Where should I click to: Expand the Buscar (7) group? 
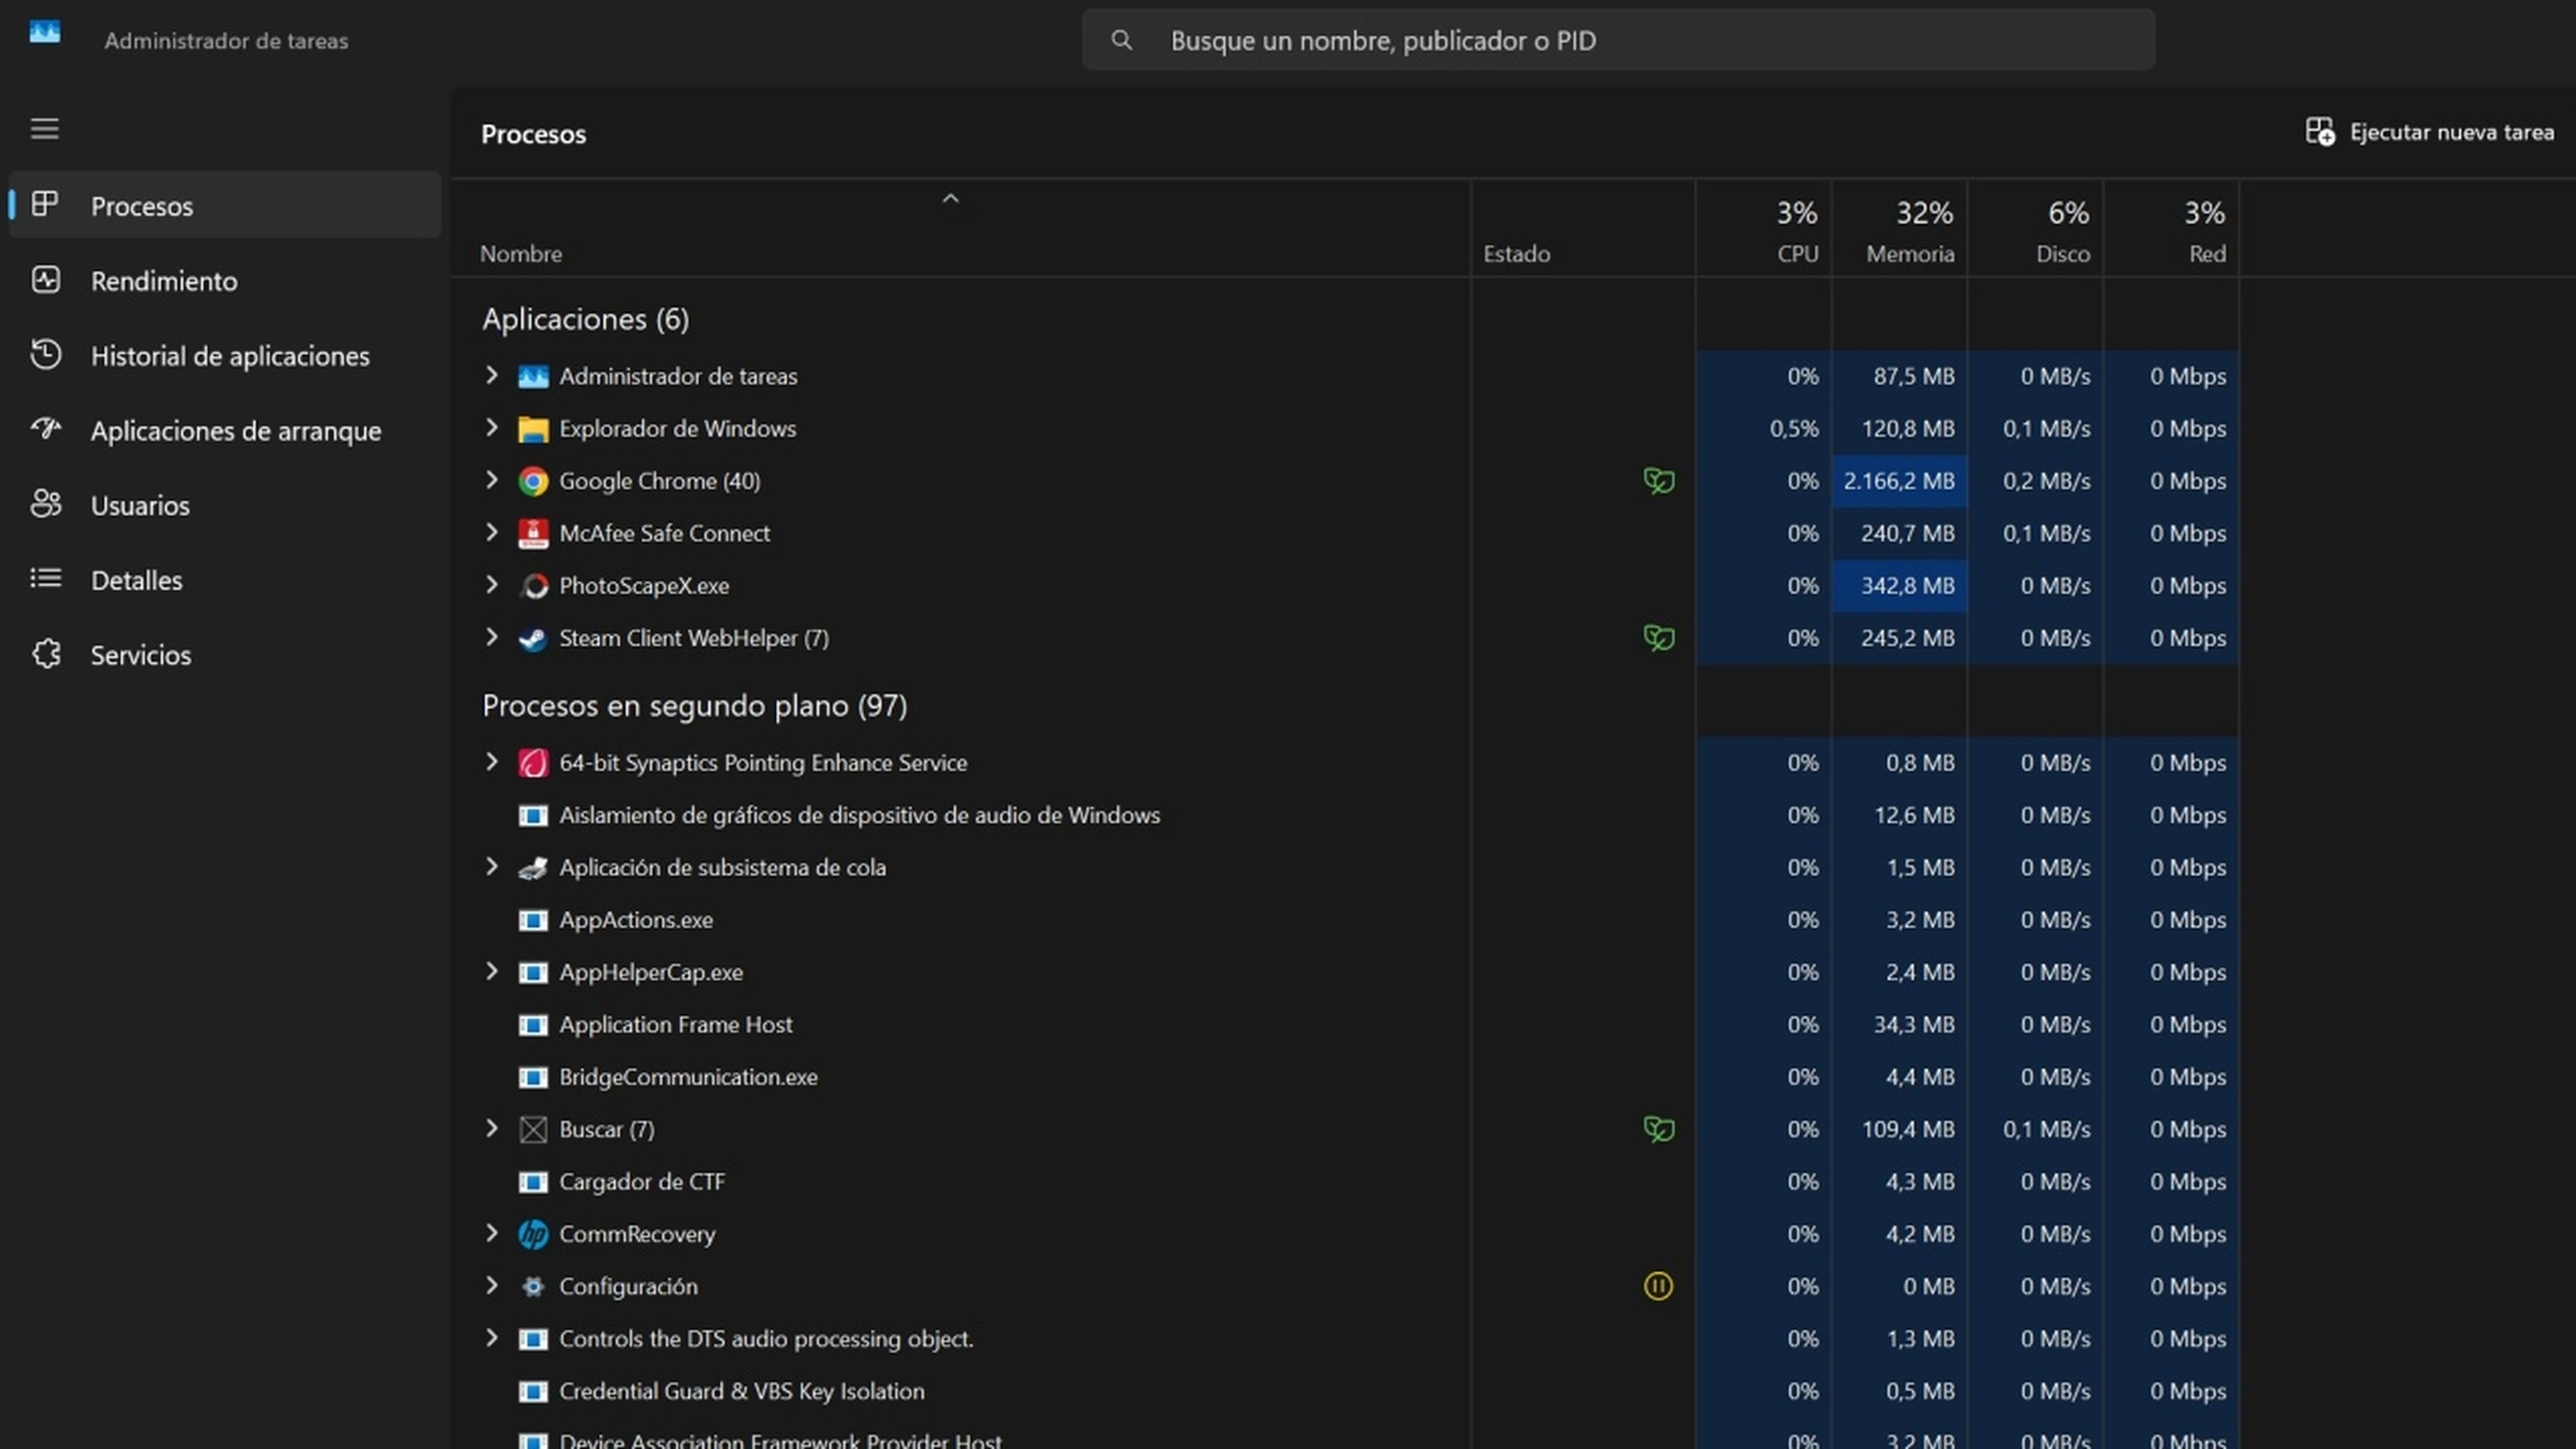(491, 1129)
